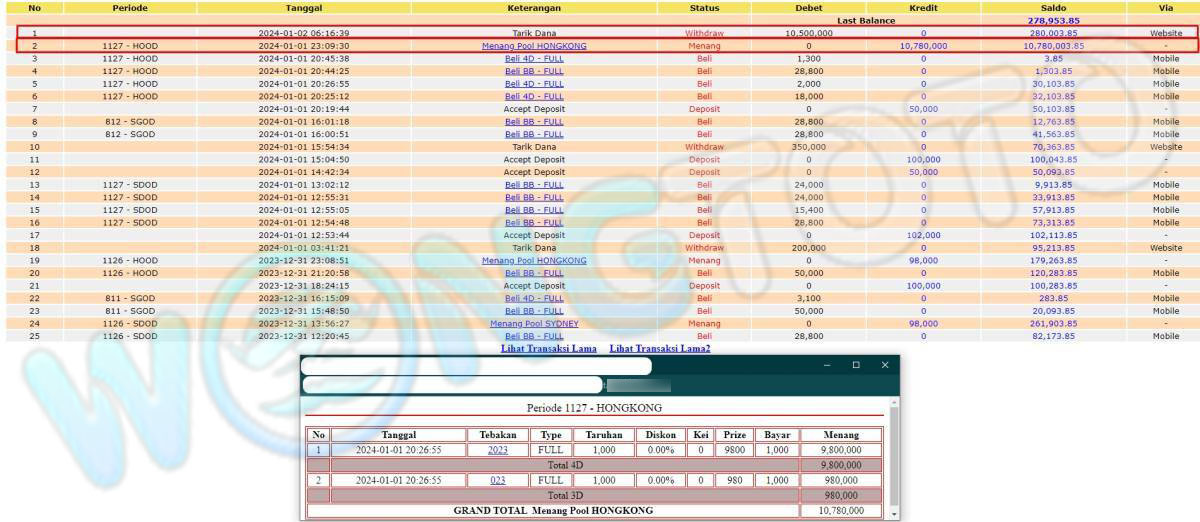This screenshot has width=1200, height=522.
Task: Open Beli 4D - FULL in row 22
Action: [x=534, y=298]
